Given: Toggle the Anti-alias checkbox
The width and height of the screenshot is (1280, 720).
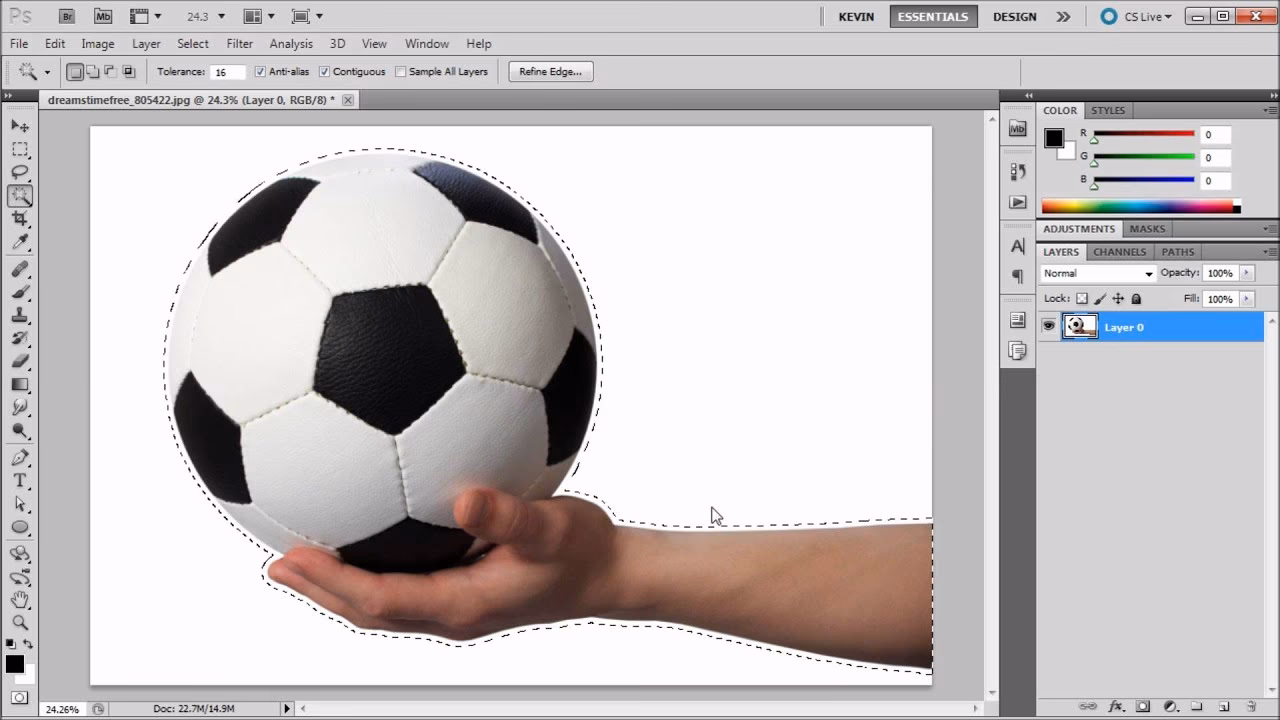Looking at the screenshot, I should tap(261, 71).
